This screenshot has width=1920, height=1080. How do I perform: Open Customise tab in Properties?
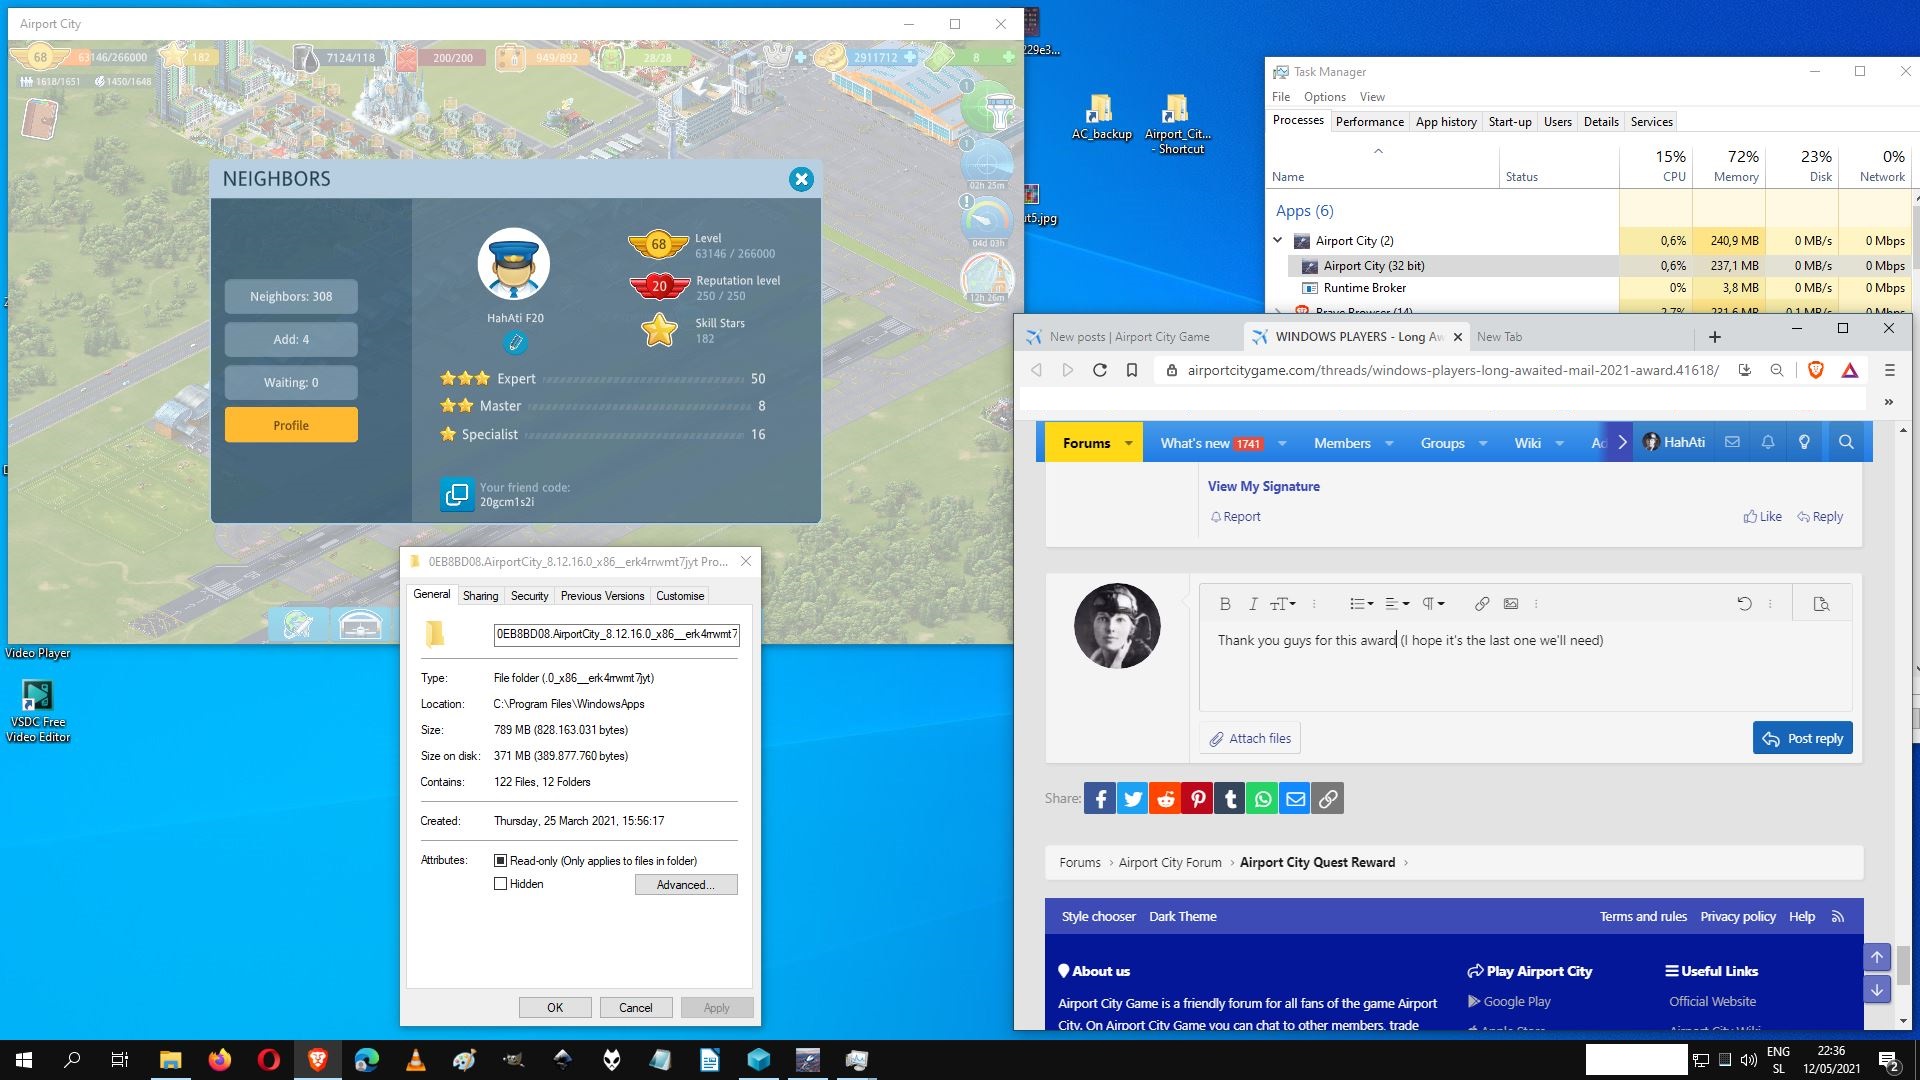click(x=680, y=596)
